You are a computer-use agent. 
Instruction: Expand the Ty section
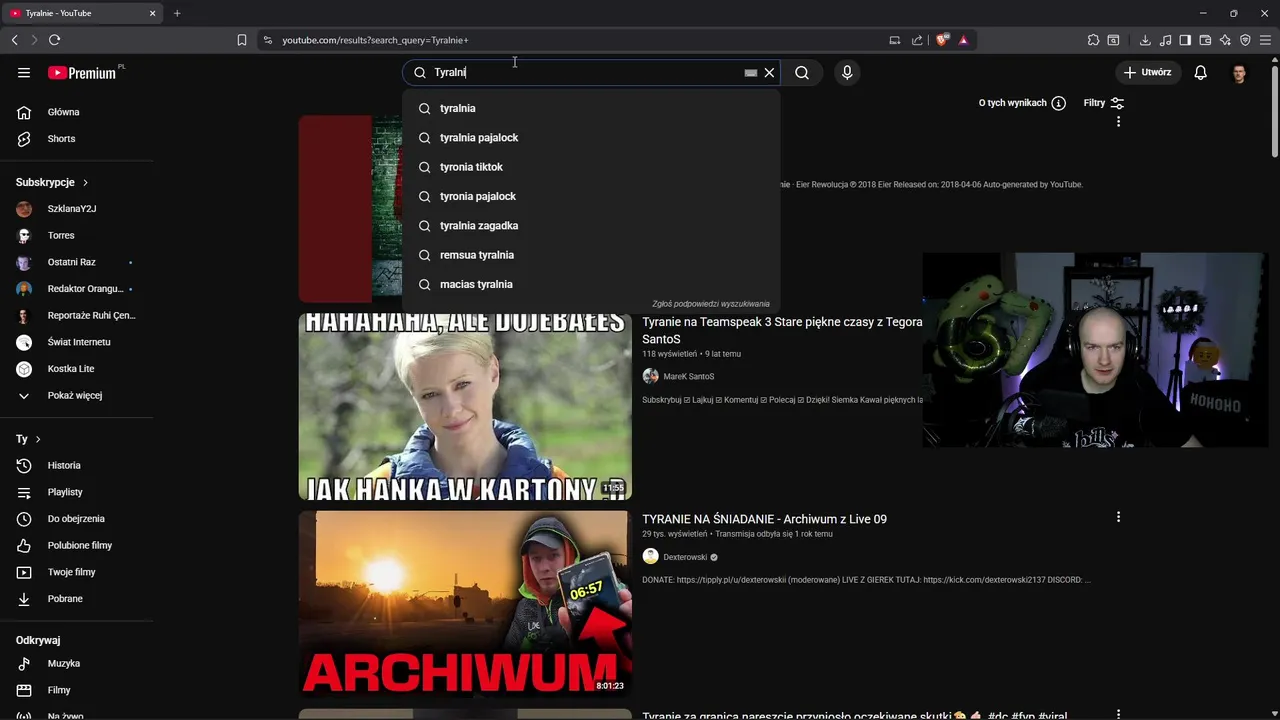coord(28,439)
